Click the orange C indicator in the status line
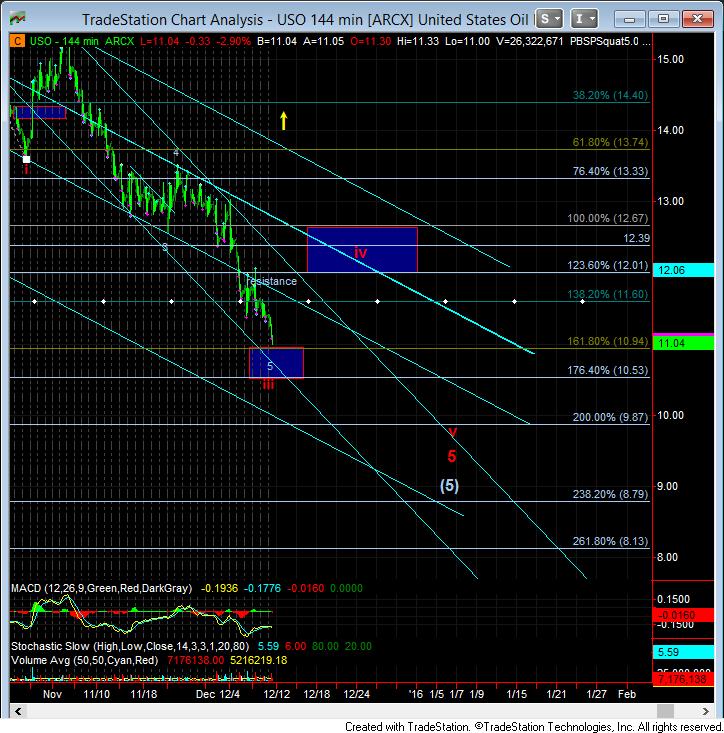724x733 pixels. pyautogui.click(x=17, y=41)
